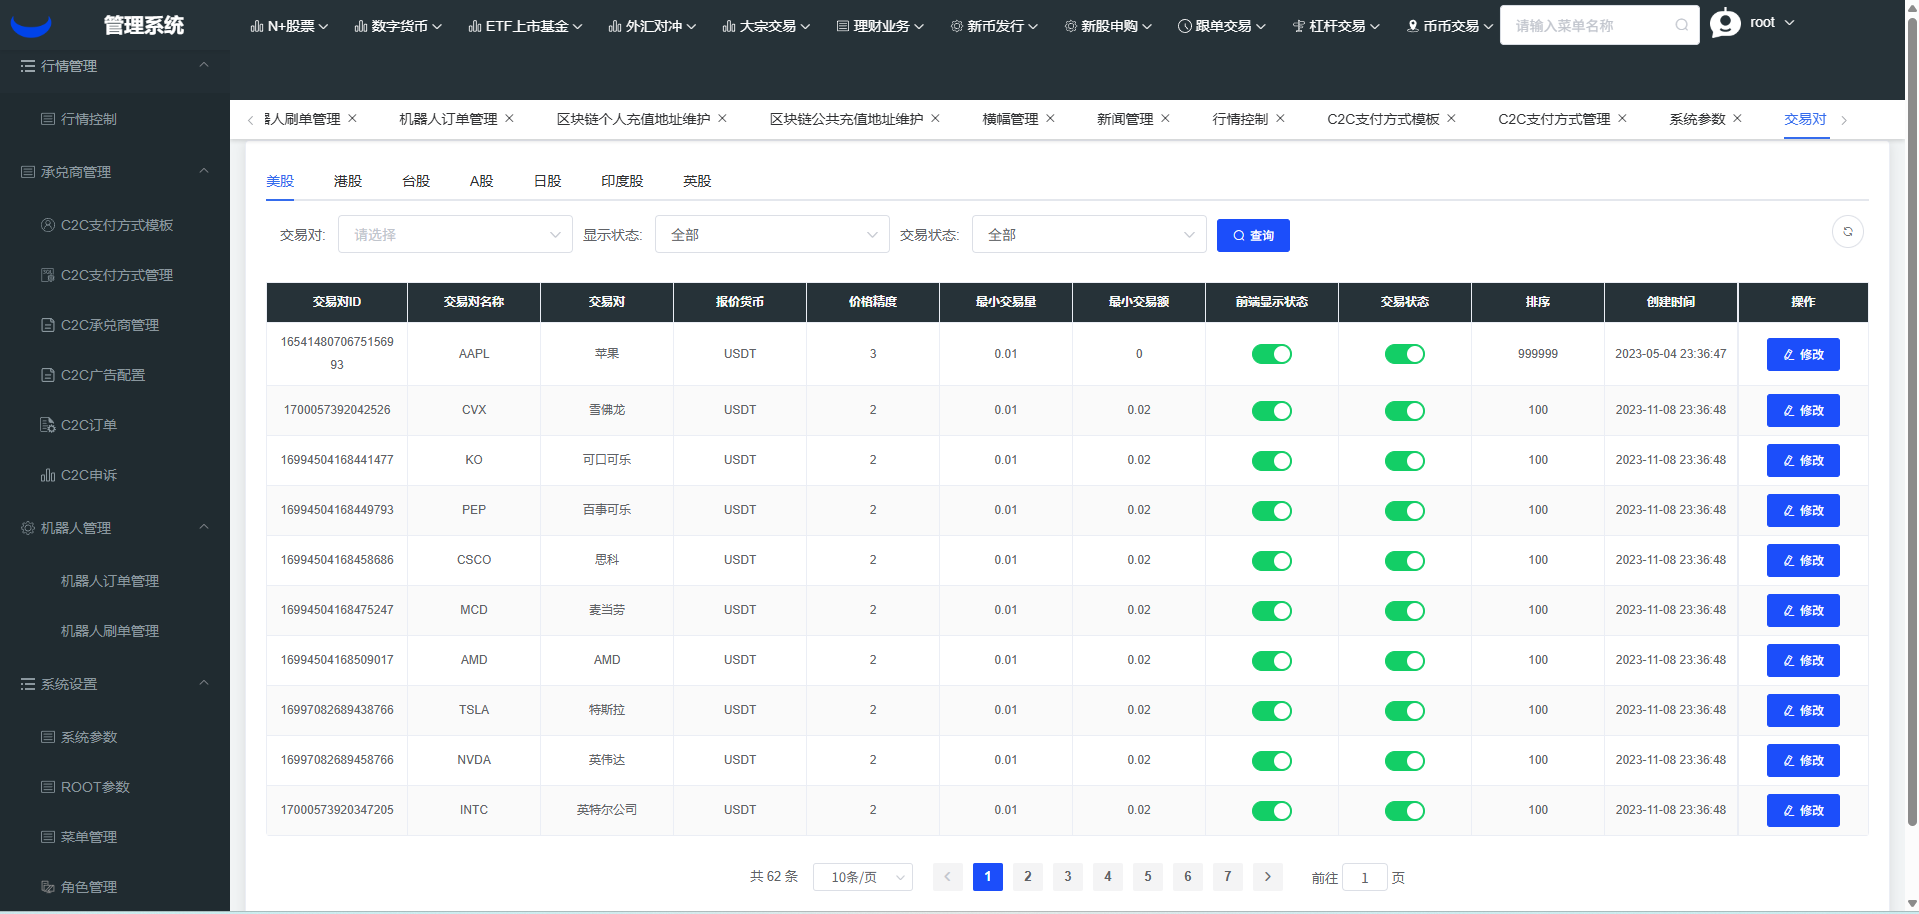
Task: Click the blue 查询 search button
Action: [x=1252, y=236]
